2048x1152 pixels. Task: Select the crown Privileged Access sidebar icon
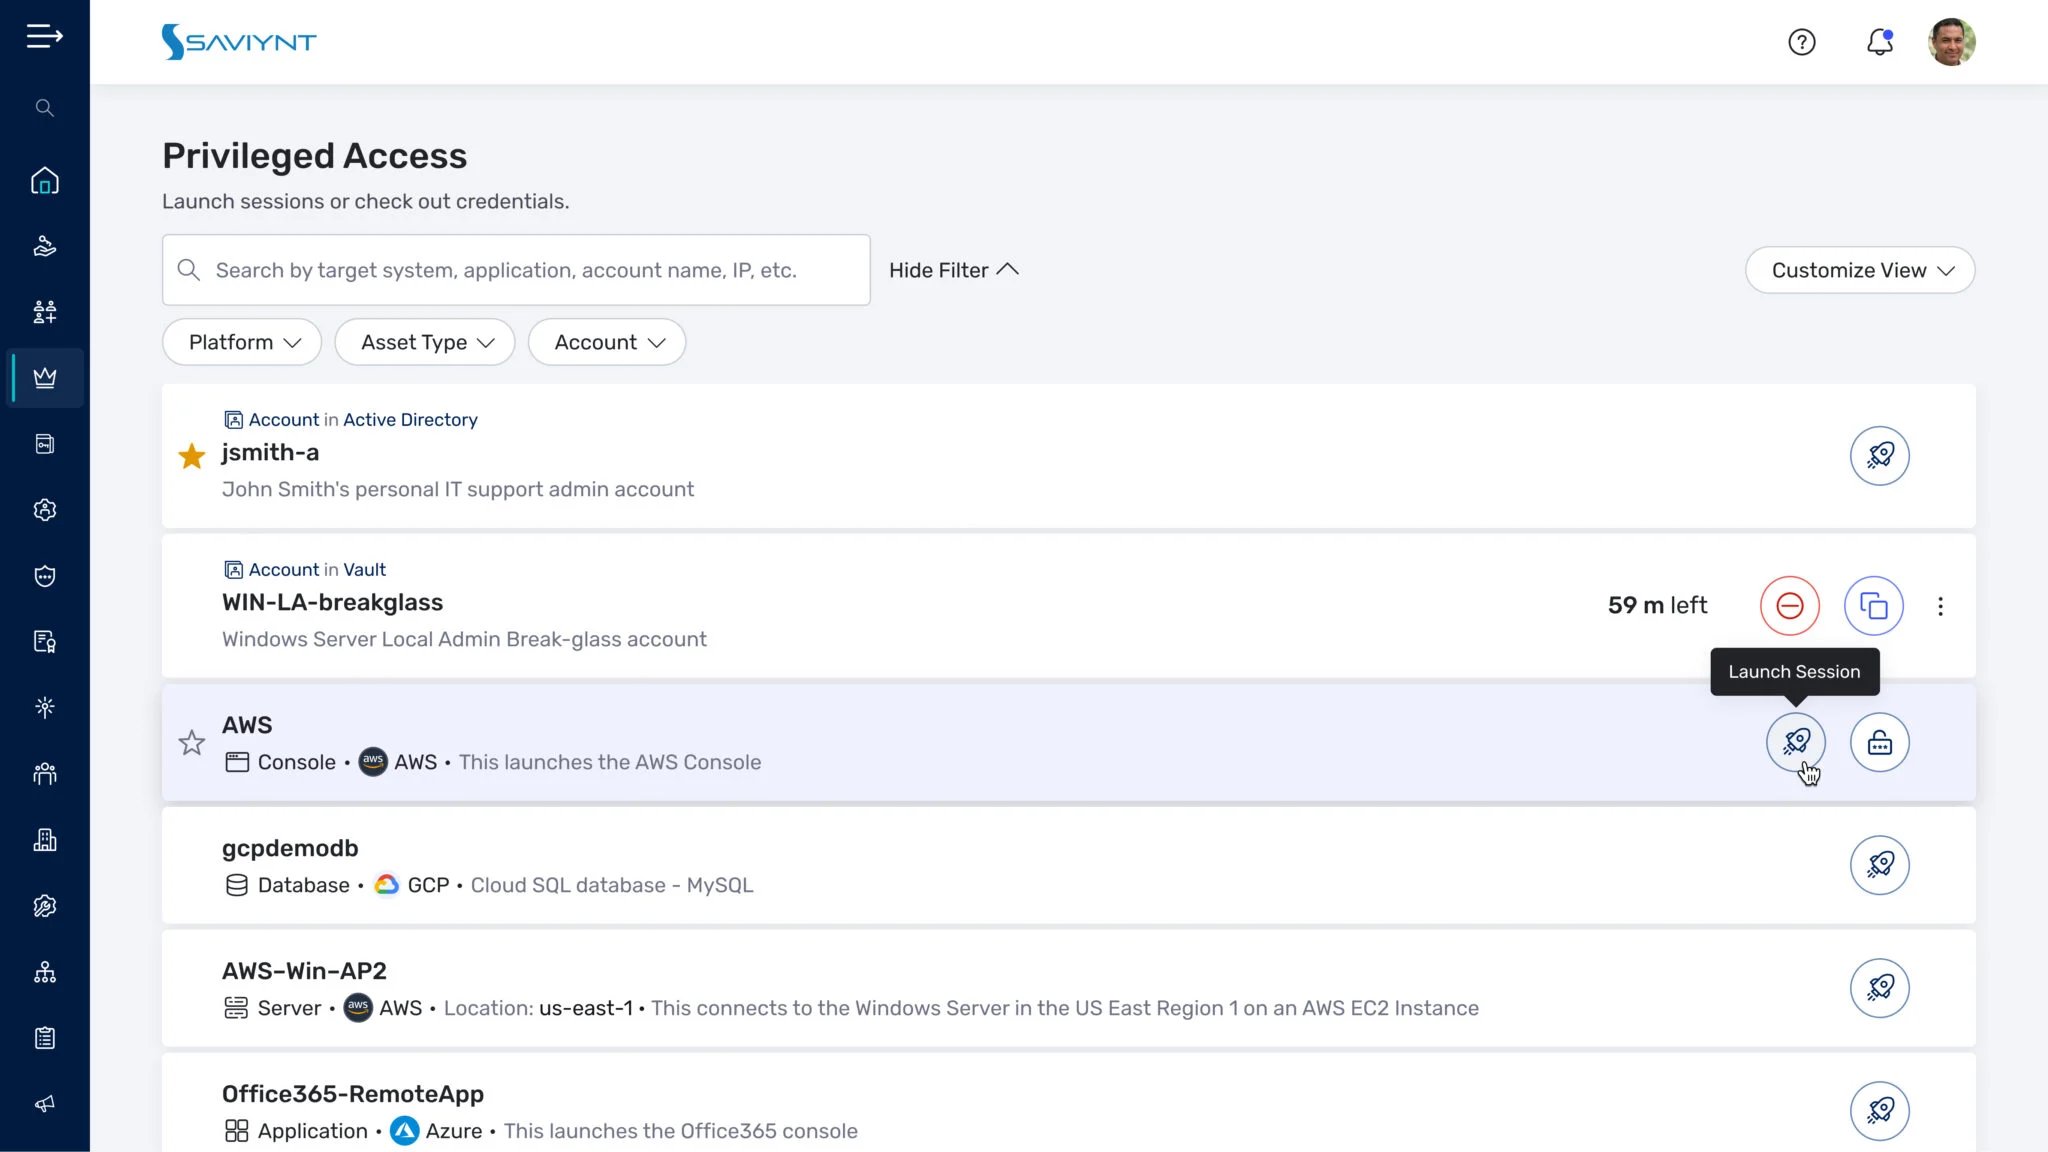[x=44, y=378]
